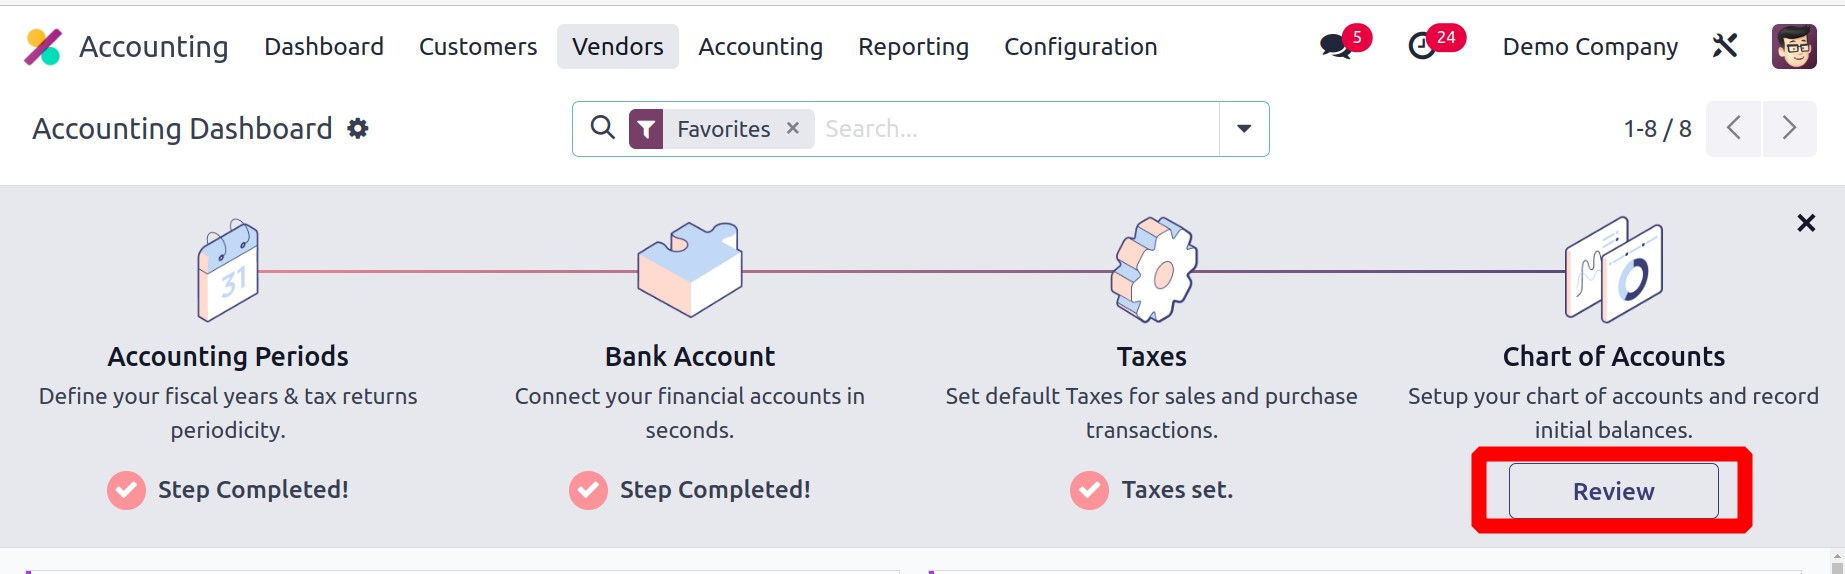Click the search magnifier icon
The width and height of the screenshot is (1845, 574).
[602, 128]
